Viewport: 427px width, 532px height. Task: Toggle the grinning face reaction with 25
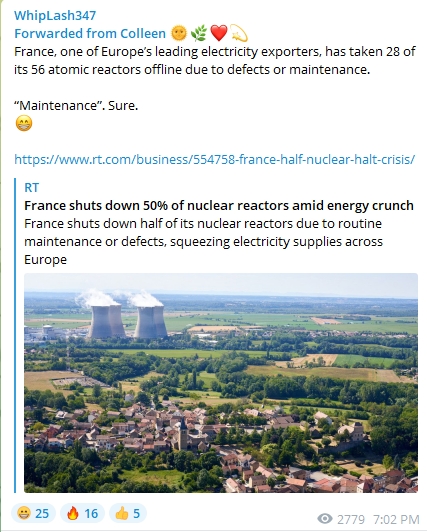click(x=33, y=513)
